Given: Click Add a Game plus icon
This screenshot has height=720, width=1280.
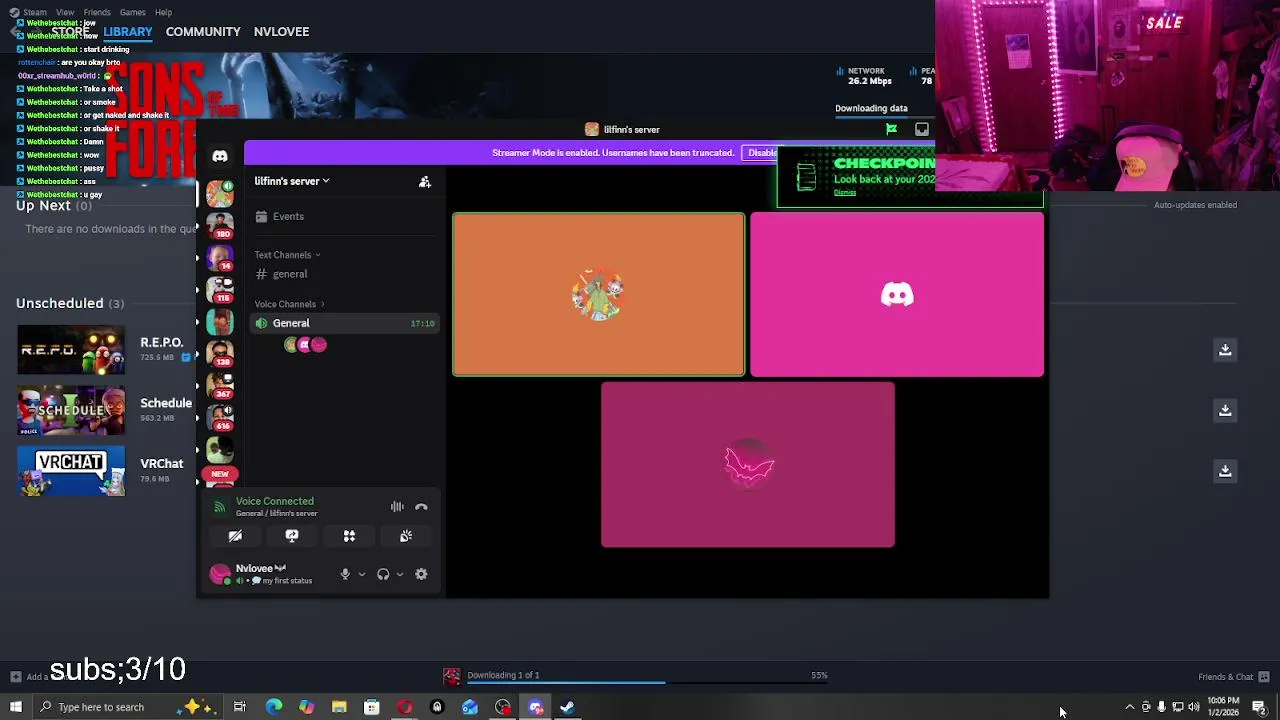Looking at the screenshot, I should pyautogui.click(x=16, y=677).
